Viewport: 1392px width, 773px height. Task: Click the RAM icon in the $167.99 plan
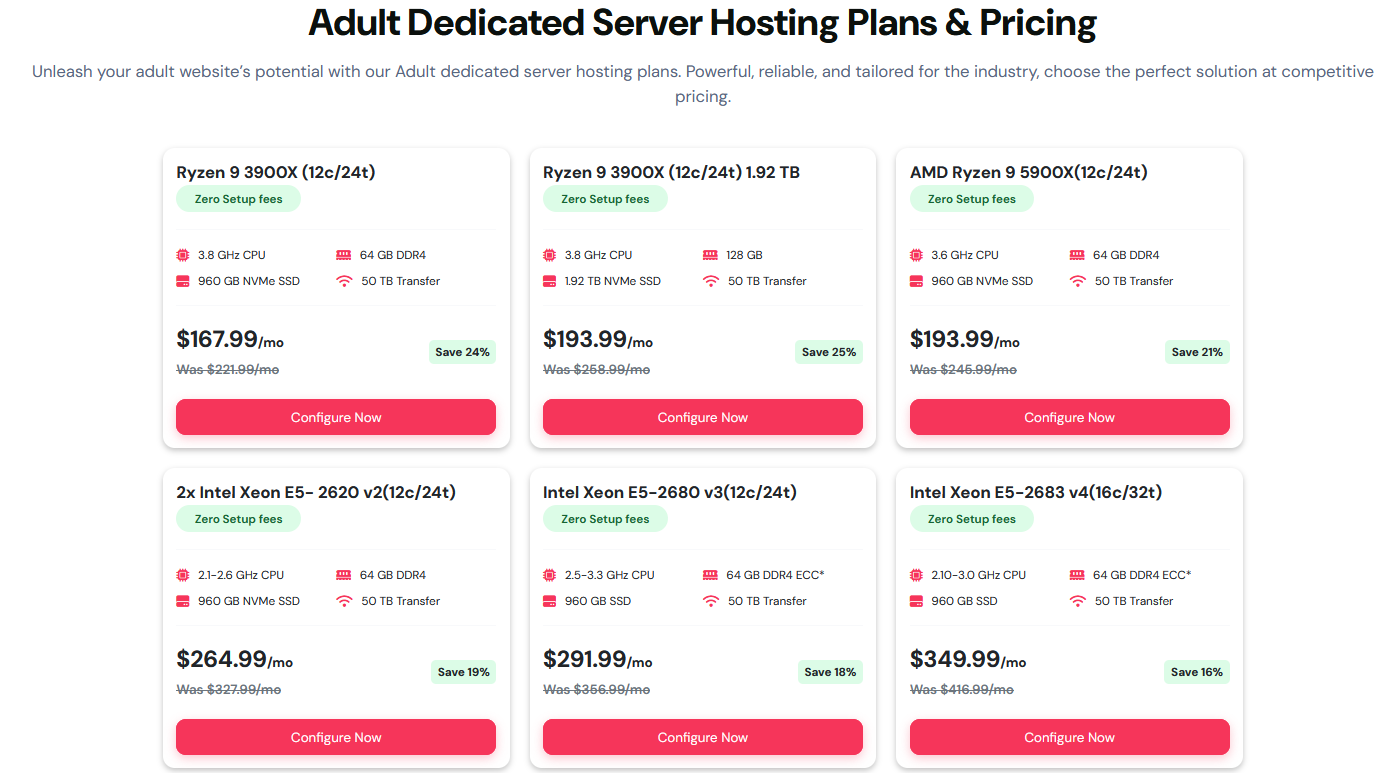pos(344,255)
